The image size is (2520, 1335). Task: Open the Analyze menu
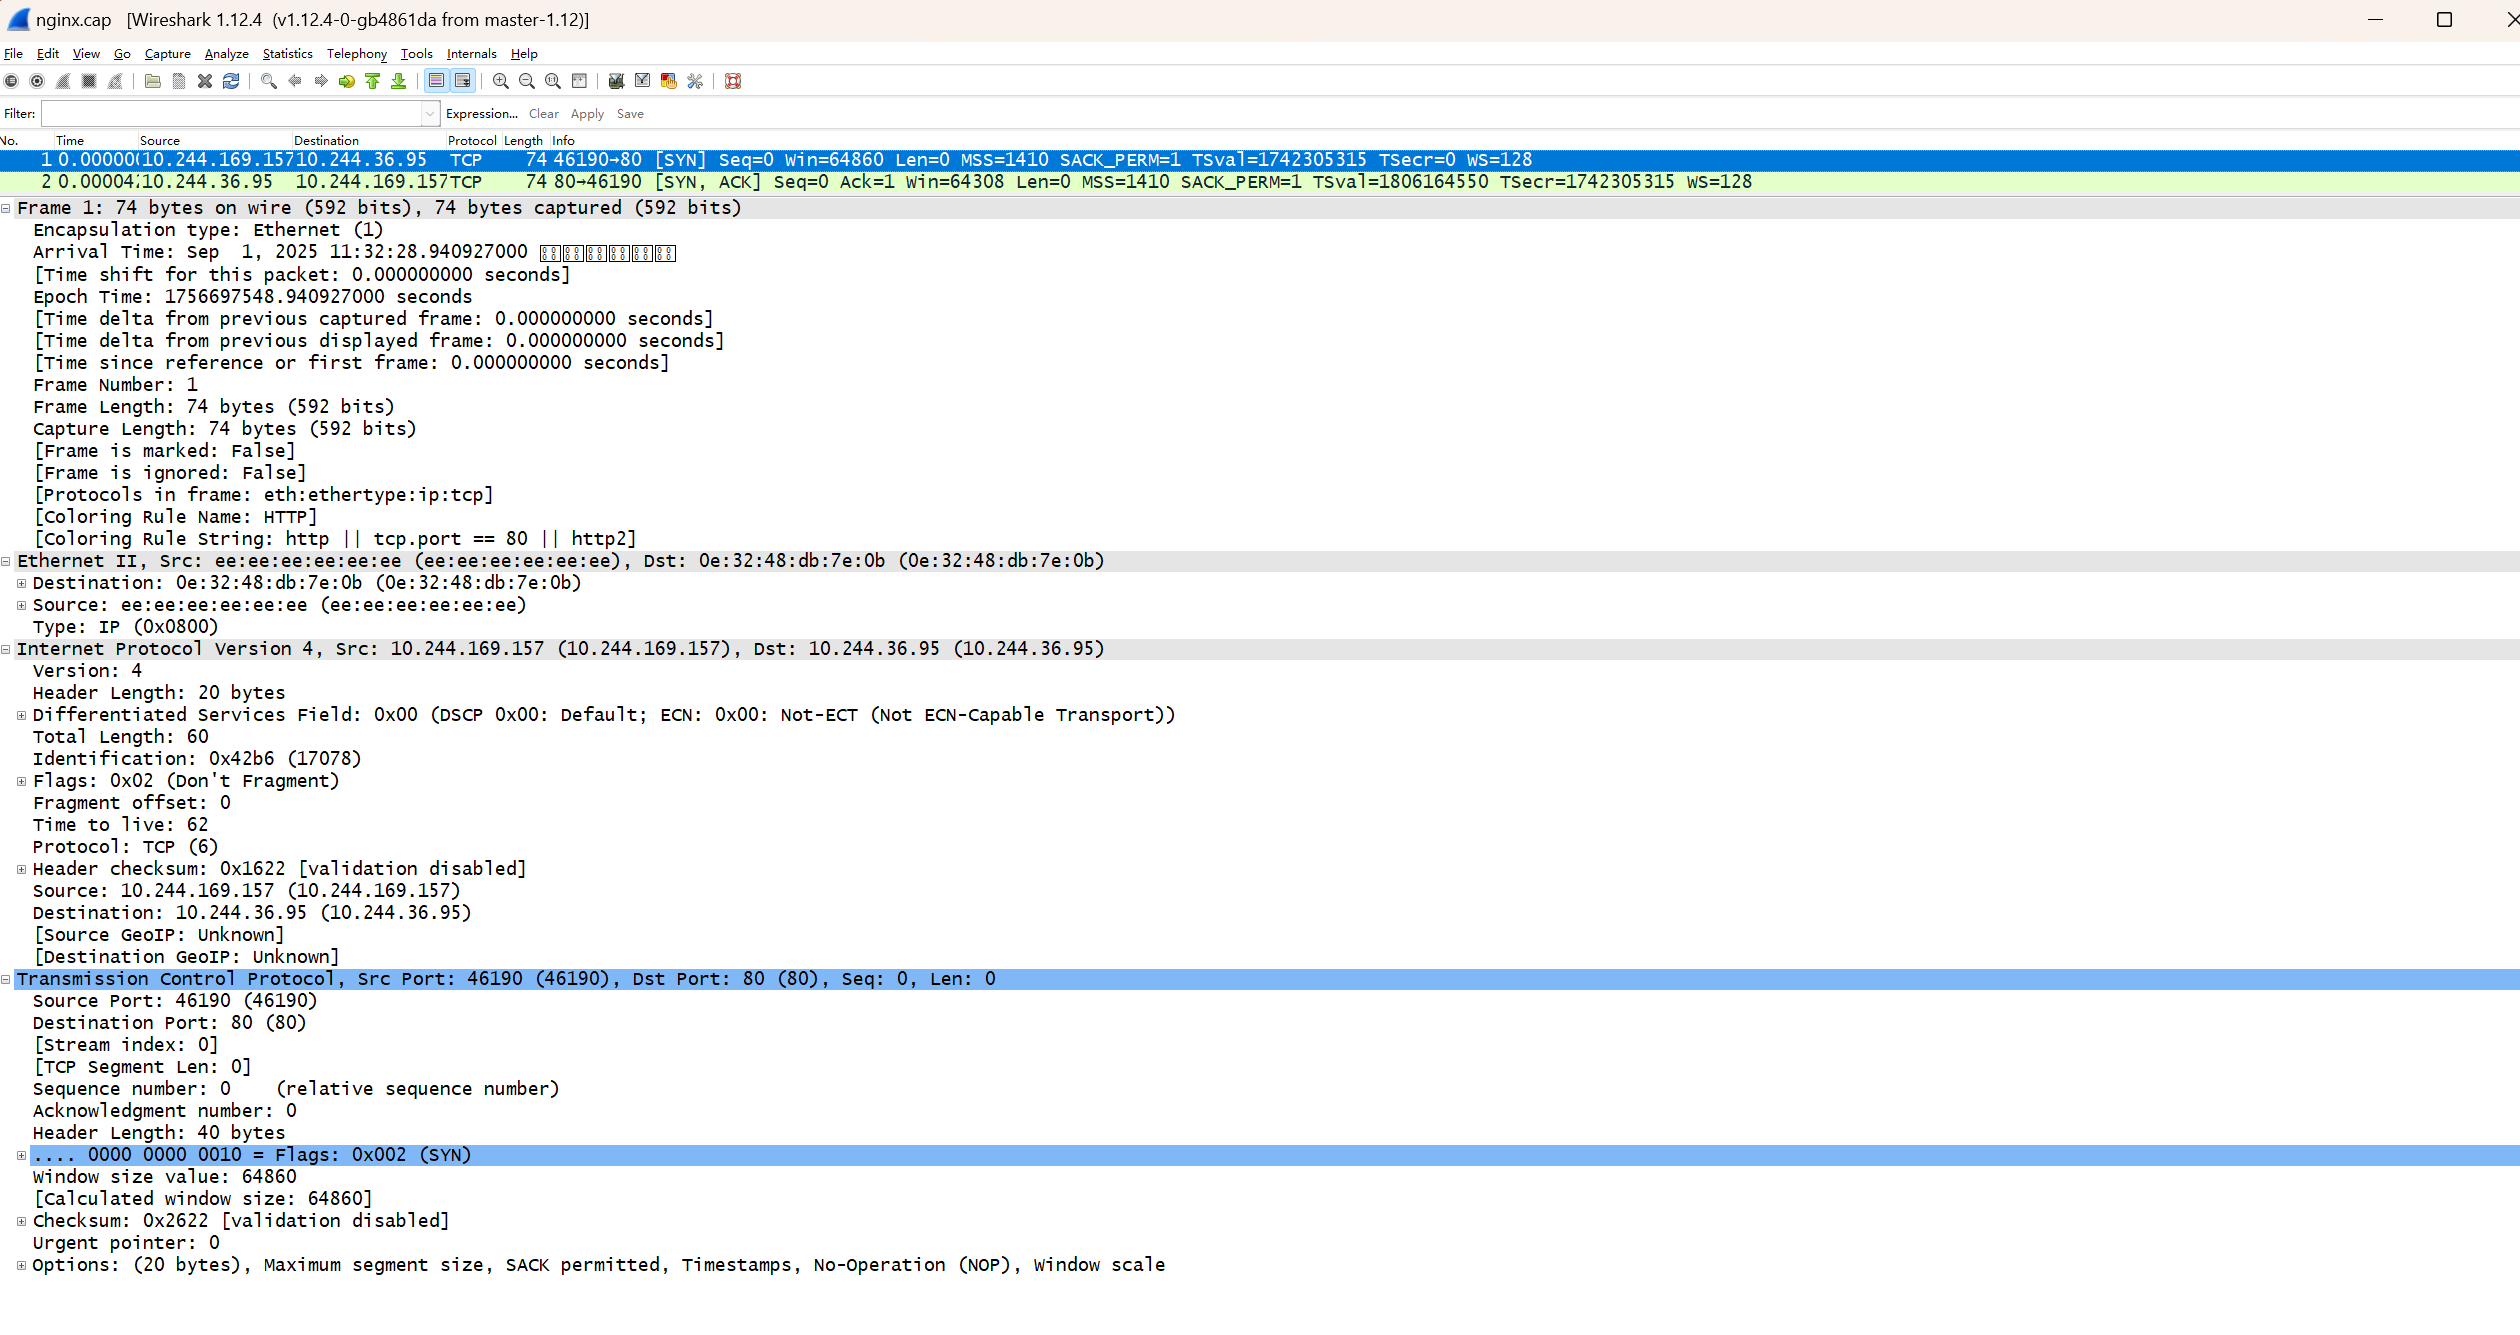pos(226,54)
